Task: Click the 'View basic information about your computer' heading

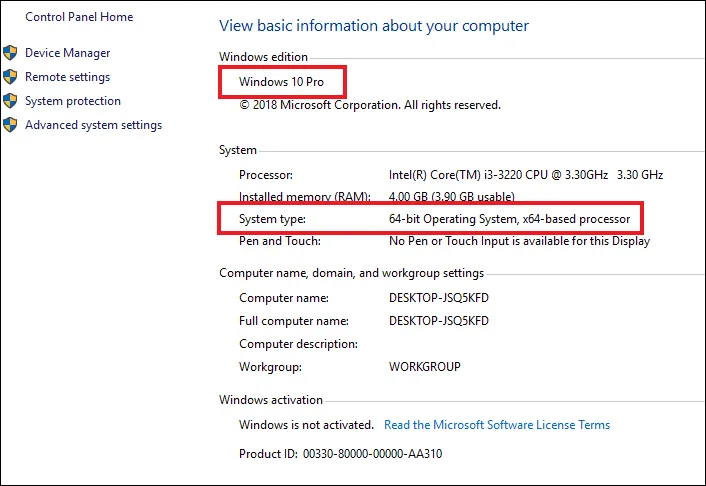Action: pyautogui.click(x=373, y=26)
